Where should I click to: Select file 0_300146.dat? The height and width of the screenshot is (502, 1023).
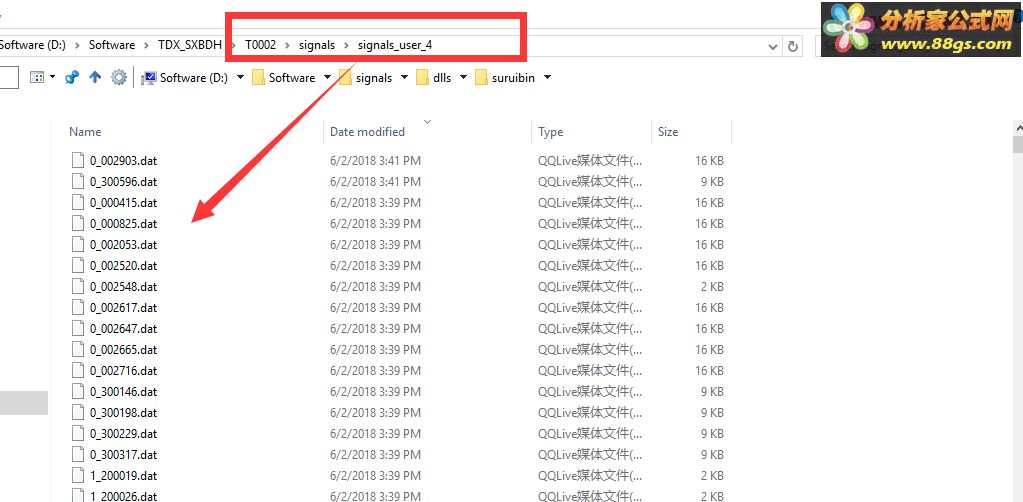pyautogui.click(x=123, y=392)
